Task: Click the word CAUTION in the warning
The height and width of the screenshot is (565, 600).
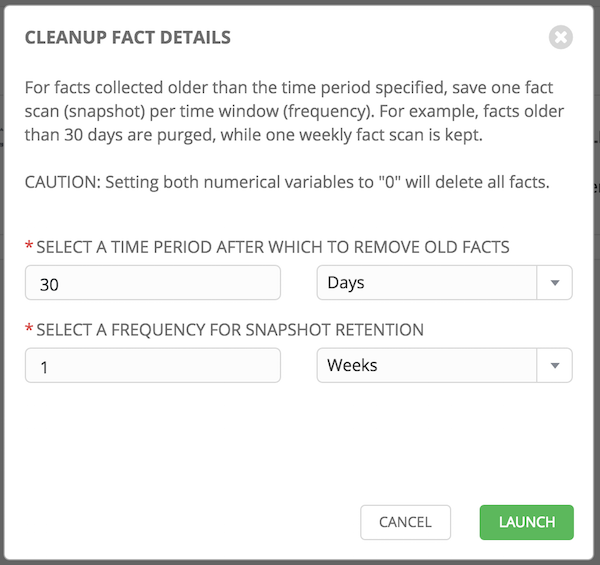Action: (x=62, y=182)
